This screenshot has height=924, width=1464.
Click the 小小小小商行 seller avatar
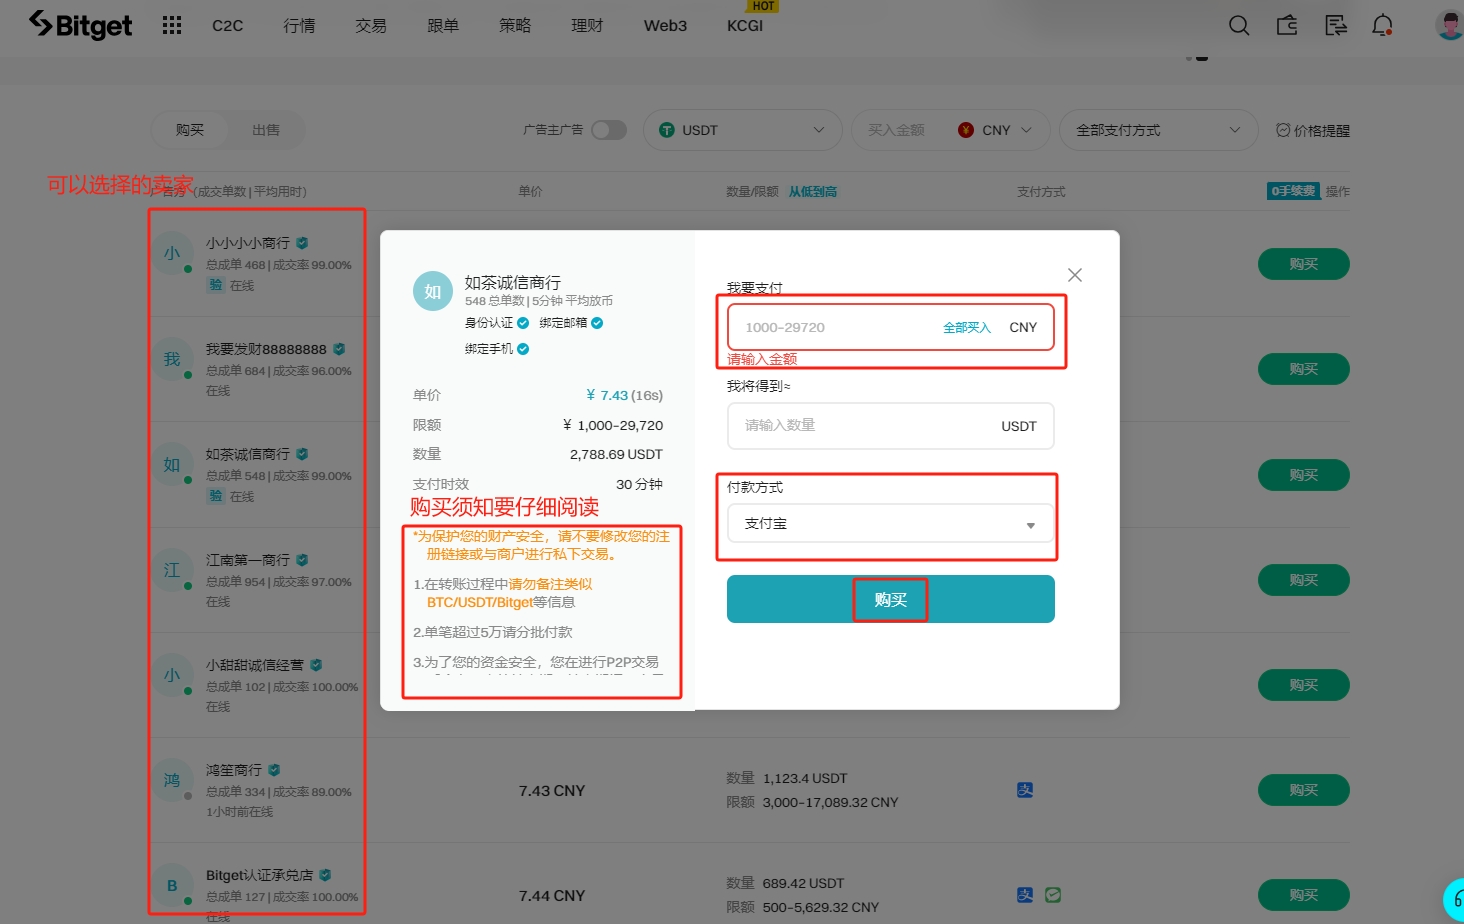tap(172, 254)
